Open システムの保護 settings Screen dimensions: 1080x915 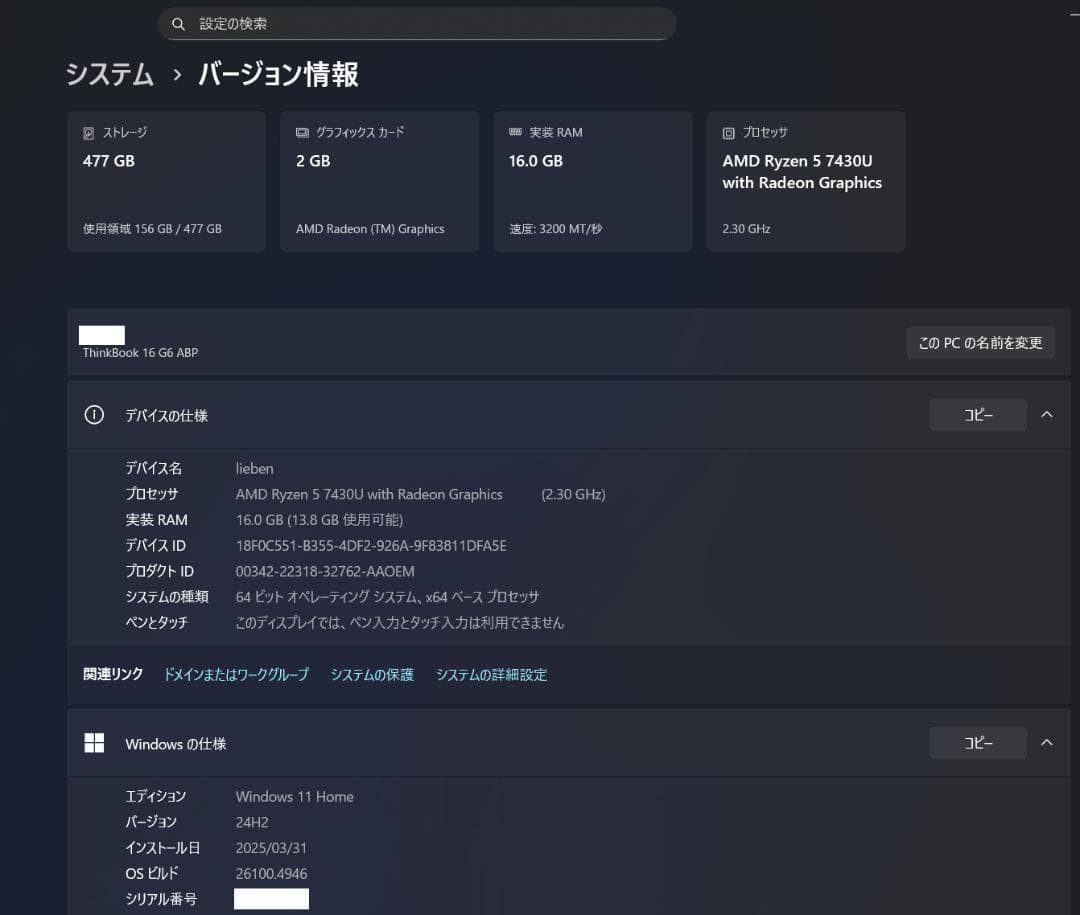[371, 674]
